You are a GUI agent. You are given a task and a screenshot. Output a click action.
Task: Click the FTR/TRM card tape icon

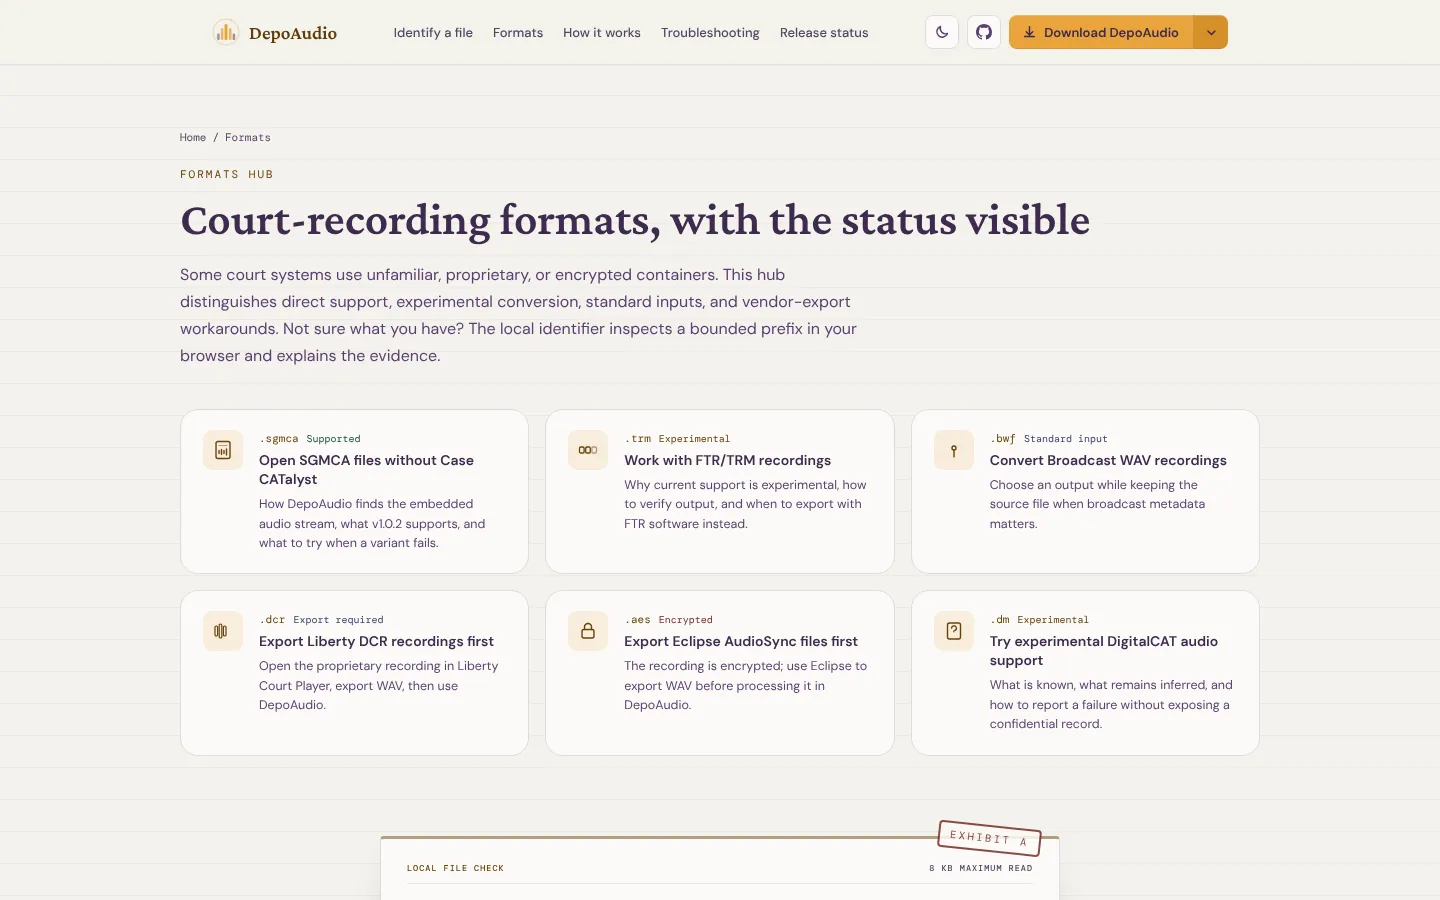coord(588,450)
